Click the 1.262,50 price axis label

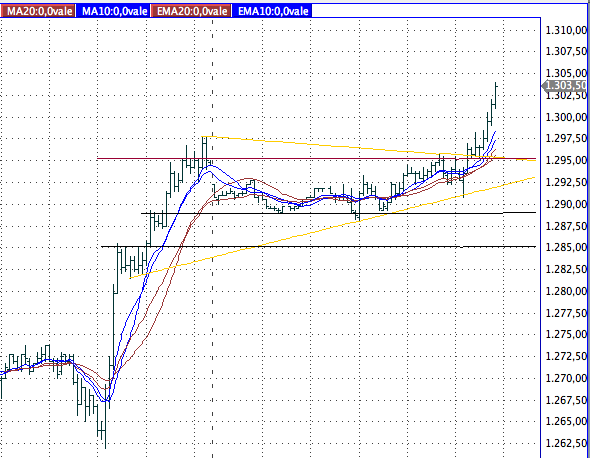(566, 443)
